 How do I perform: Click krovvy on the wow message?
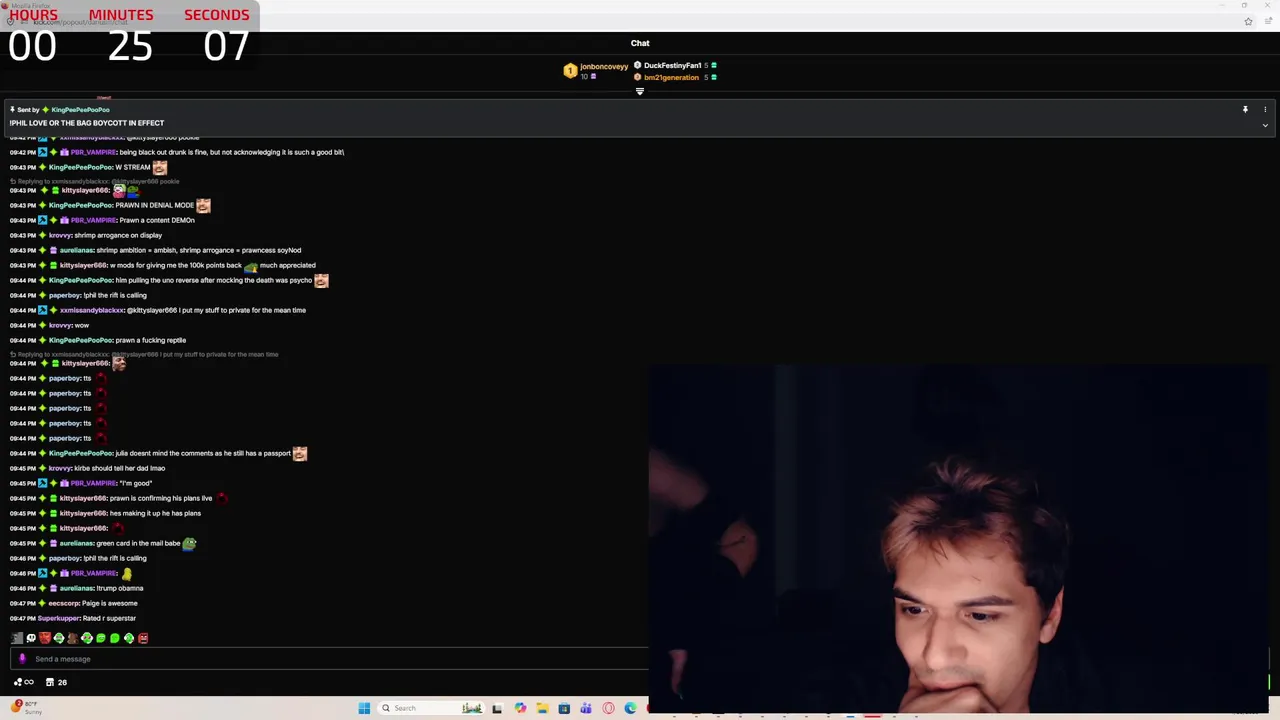[x=60, y=325]
